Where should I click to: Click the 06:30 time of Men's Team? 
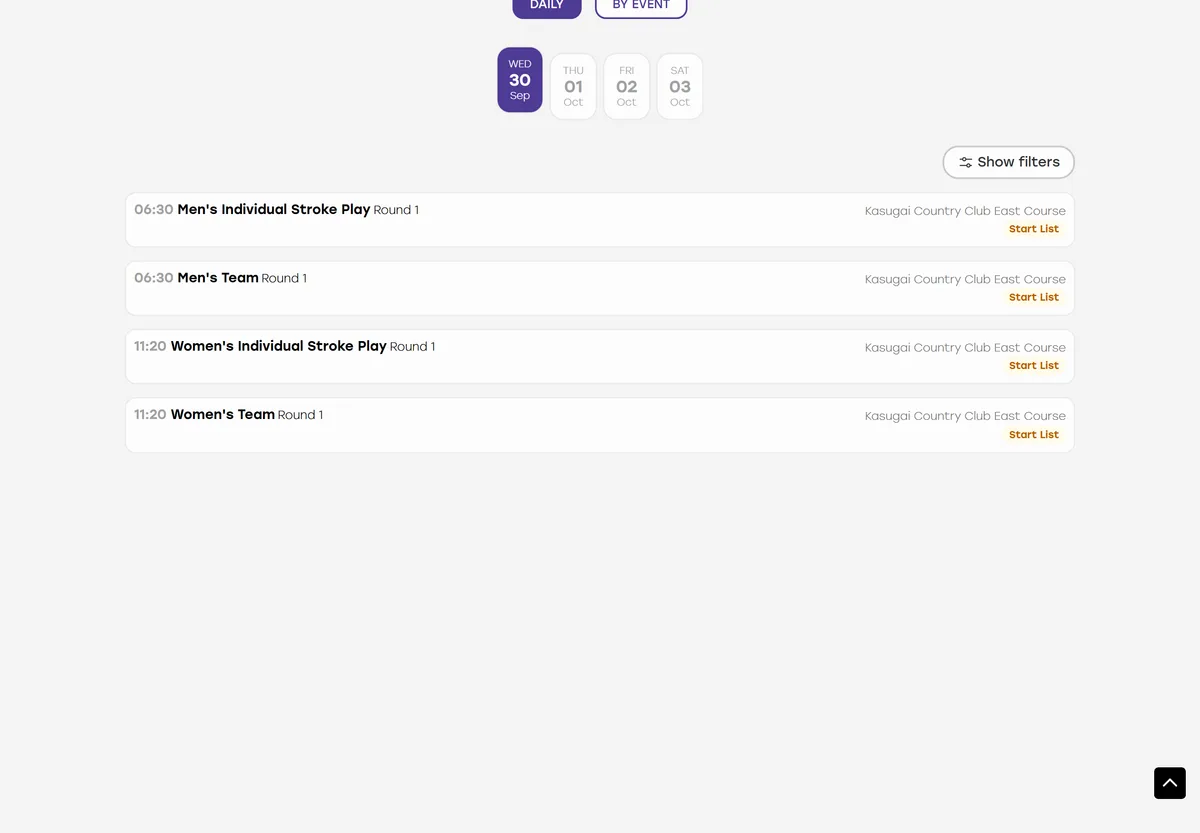[x=154, y=278]
